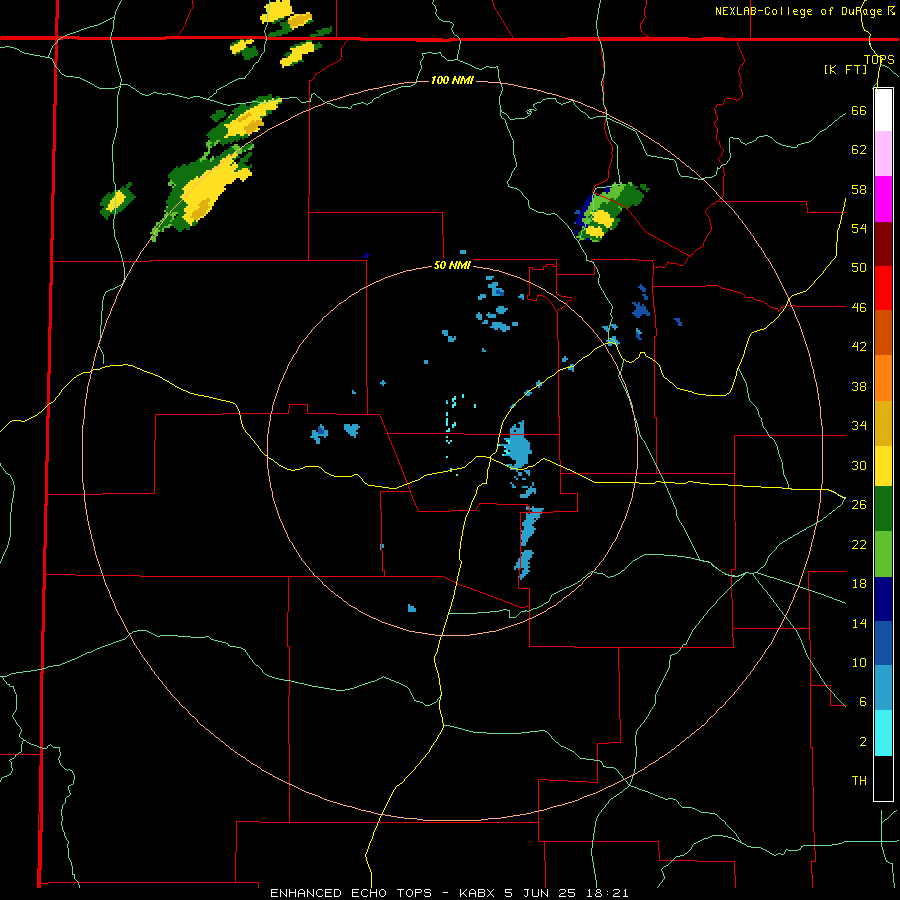The width and height of the screenshot is (900, 900).
Task: Click the 'TOPS' legend heading
Action: click(879, 59)
